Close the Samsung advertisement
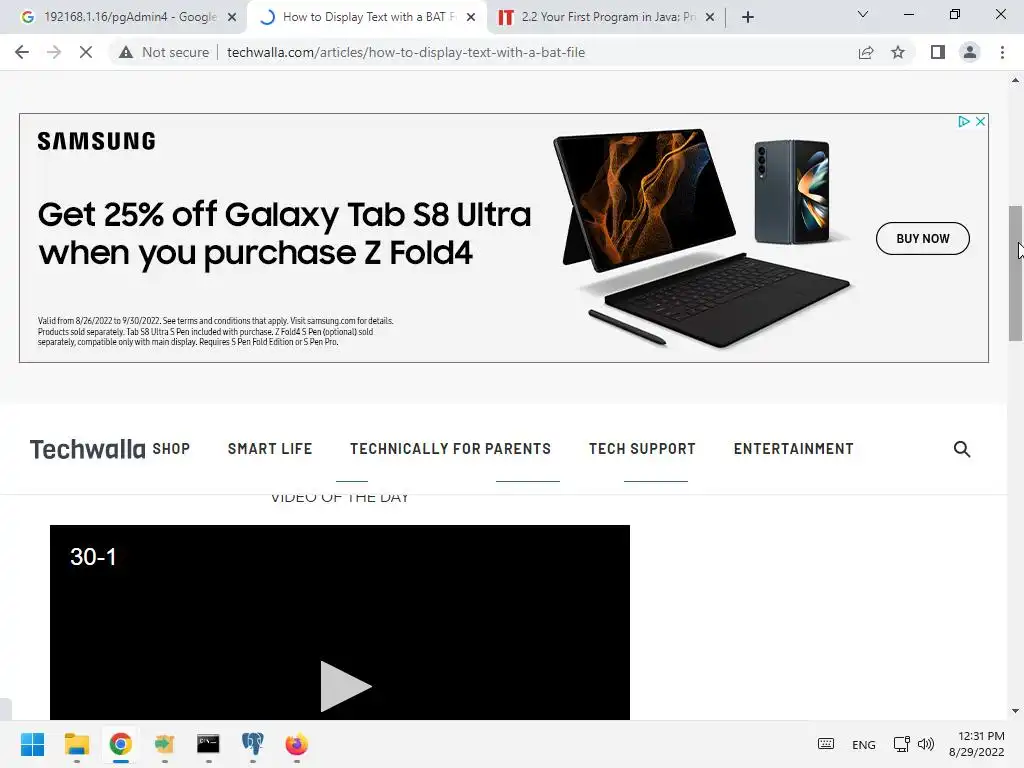The image size is (1024, 768). tap(980, 121)
